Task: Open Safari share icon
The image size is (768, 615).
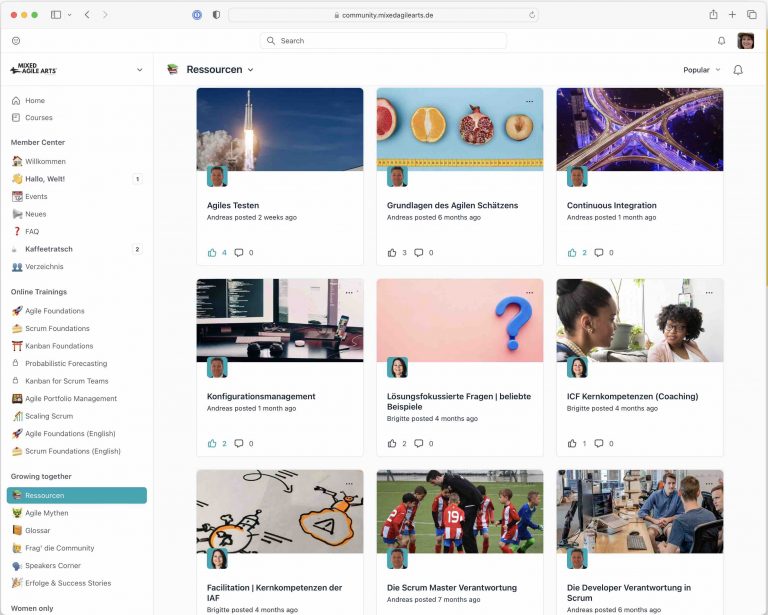Action: [x=713, y=15]
